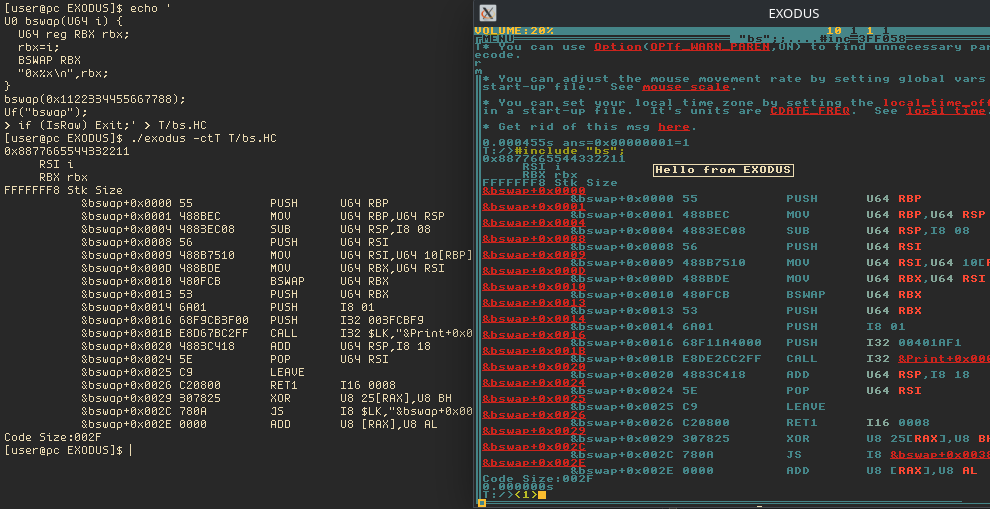Click the X11 icon in EXODUS title bar
Image resolution: width=990 pixels, height=509 pixels.
click(487, 13)
